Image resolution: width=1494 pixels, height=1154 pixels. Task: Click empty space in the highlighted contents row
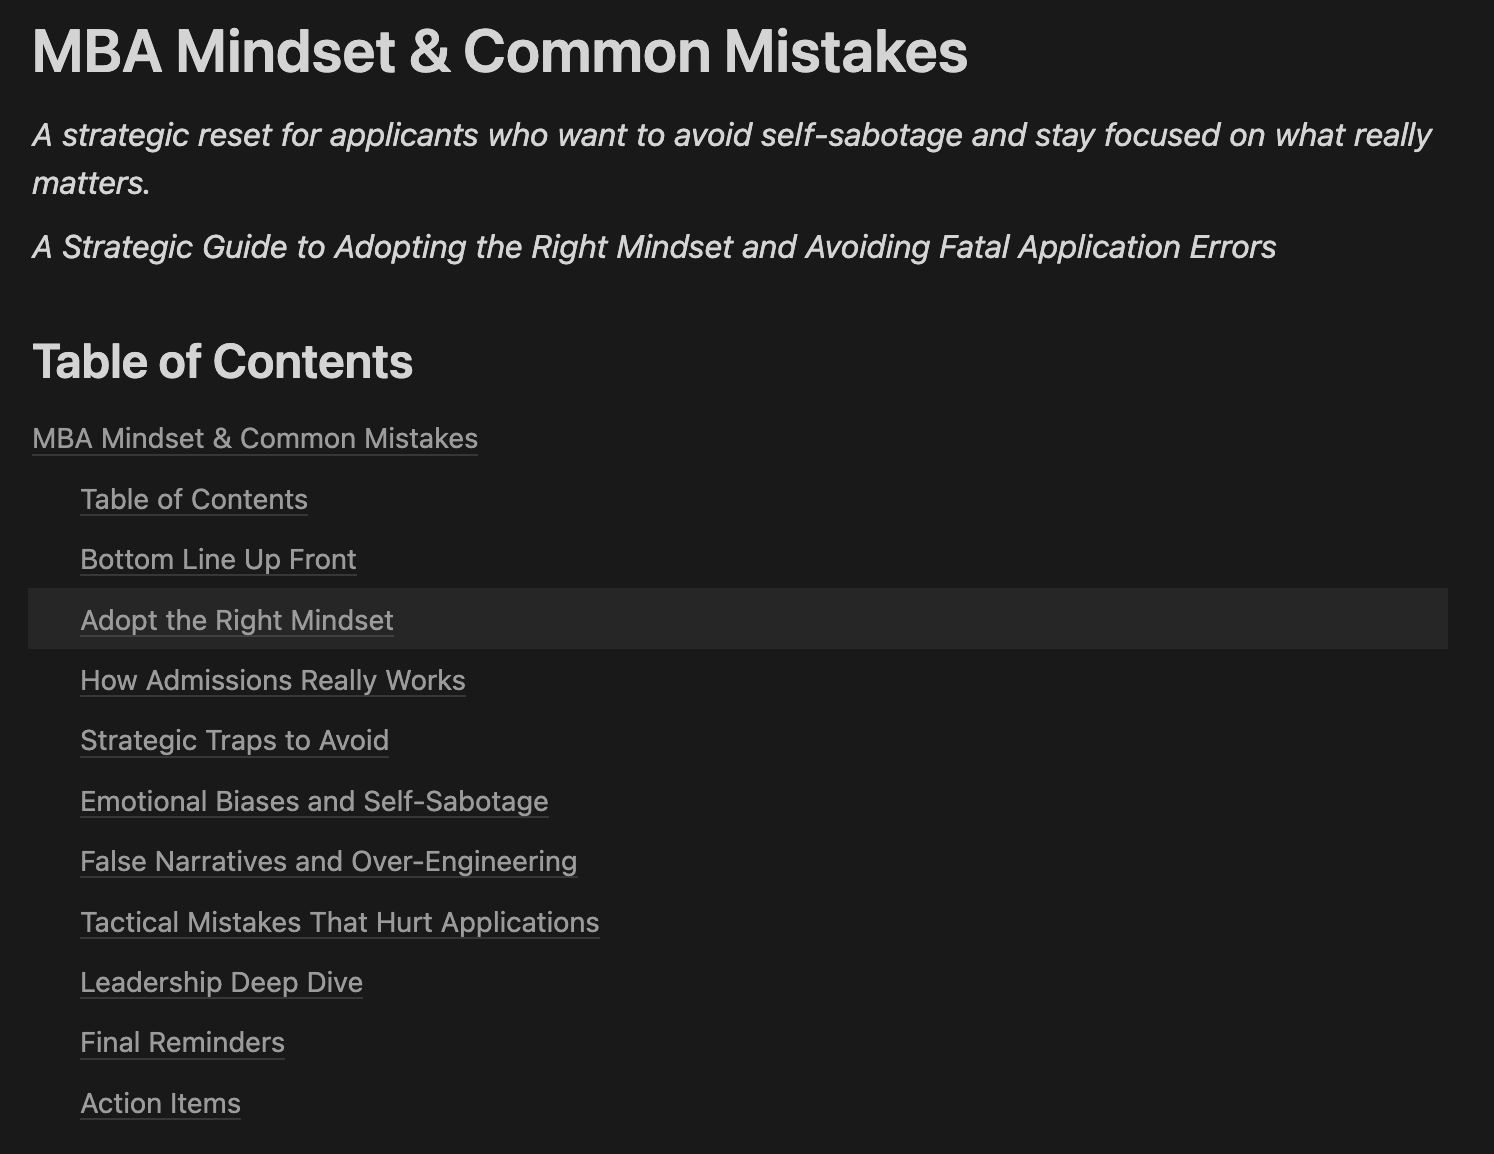point(900,620)
